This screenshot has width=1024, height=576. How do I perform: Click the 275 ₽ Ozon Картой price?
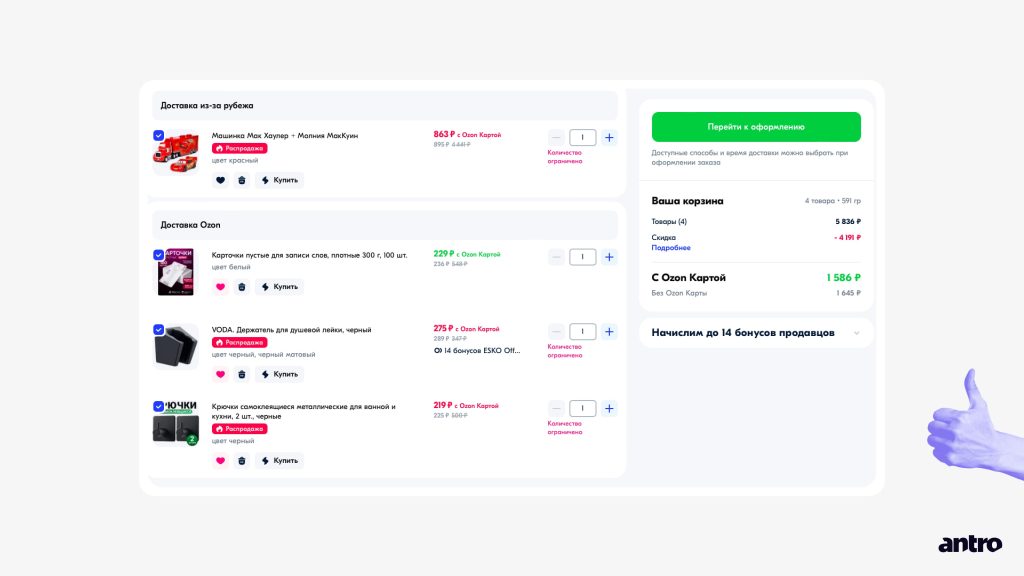pyautogui.click(x=466, y=328)
